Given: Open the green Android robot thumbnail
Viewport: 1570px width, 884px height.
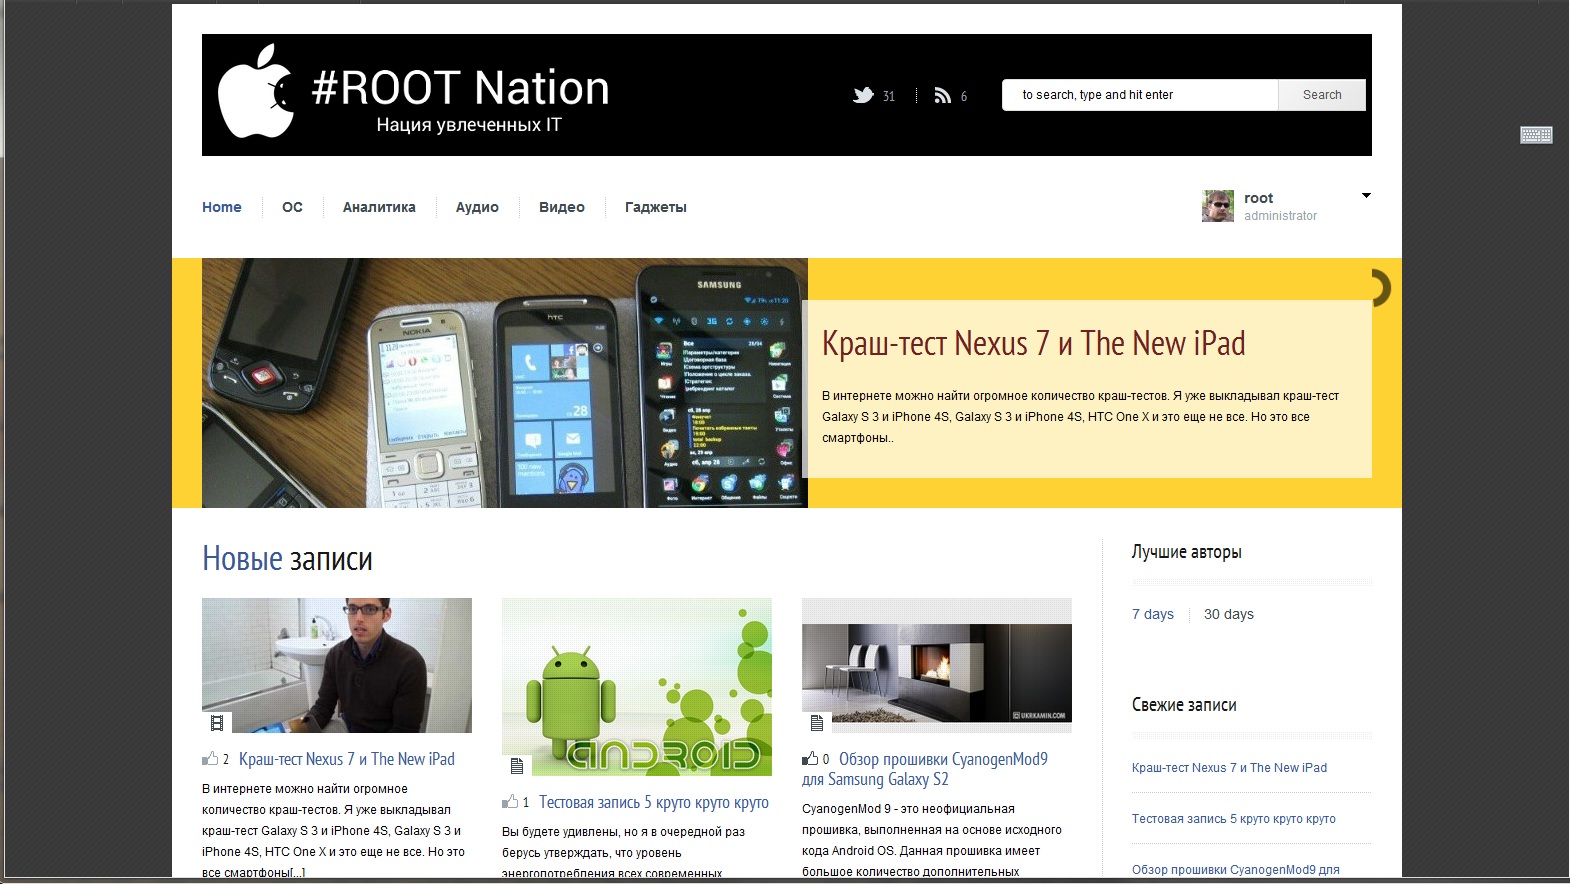Looking at the screenshot, I should 637,687.
